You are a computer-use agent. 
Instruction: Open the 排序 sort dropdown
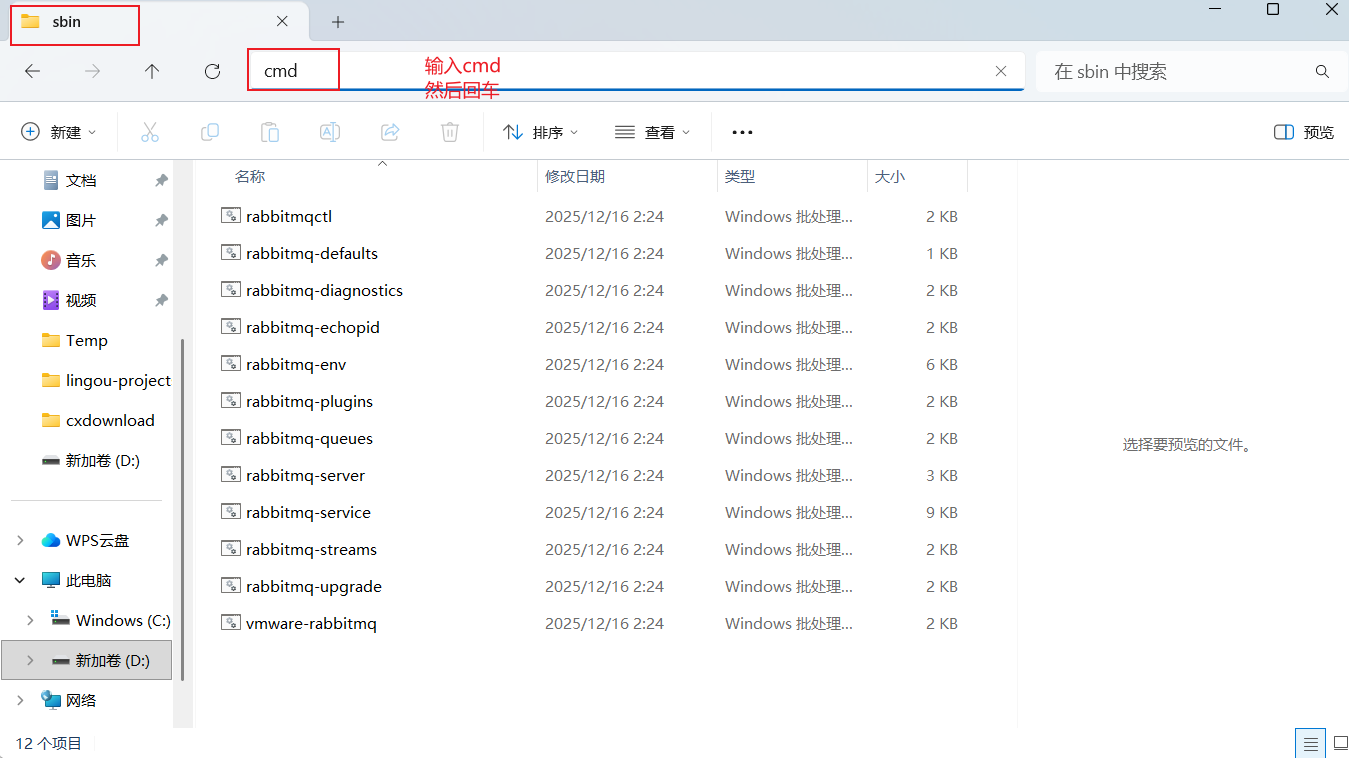coord(540,132)
